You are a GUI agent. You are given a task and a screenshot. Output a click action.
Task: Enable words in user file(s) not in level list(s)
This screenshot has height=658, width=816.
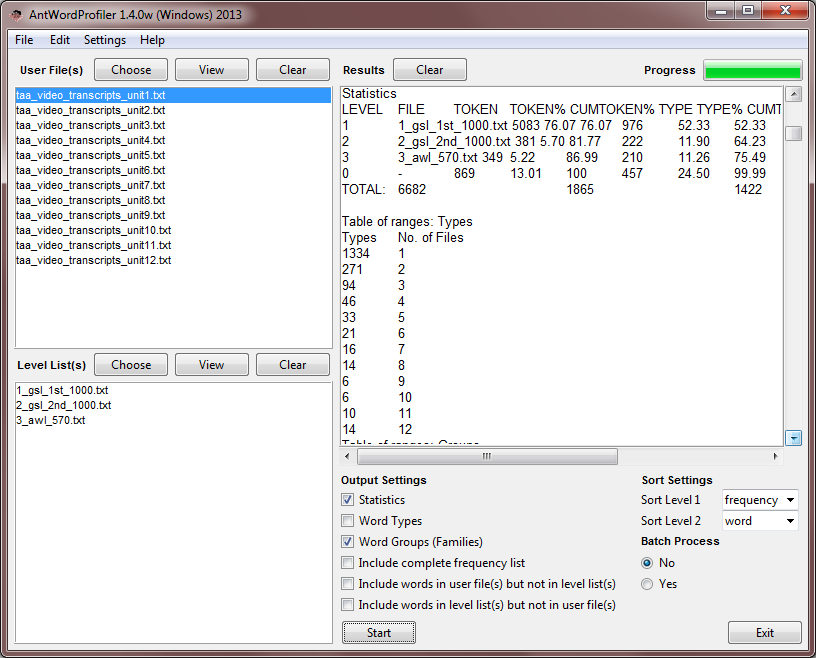point(348,584)
